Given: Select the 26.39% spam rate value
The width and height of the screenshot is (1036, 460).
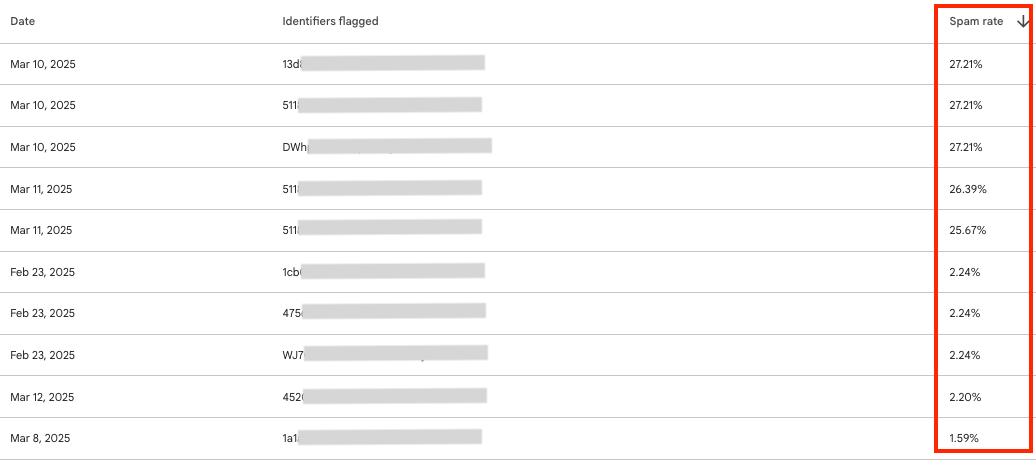Looking at the screenshot, I should [x=967, y=189].
